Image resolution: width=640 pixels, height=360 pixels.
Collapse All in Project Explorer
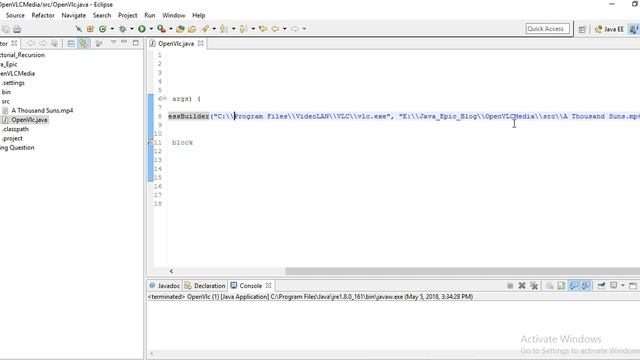coord(71,43)
